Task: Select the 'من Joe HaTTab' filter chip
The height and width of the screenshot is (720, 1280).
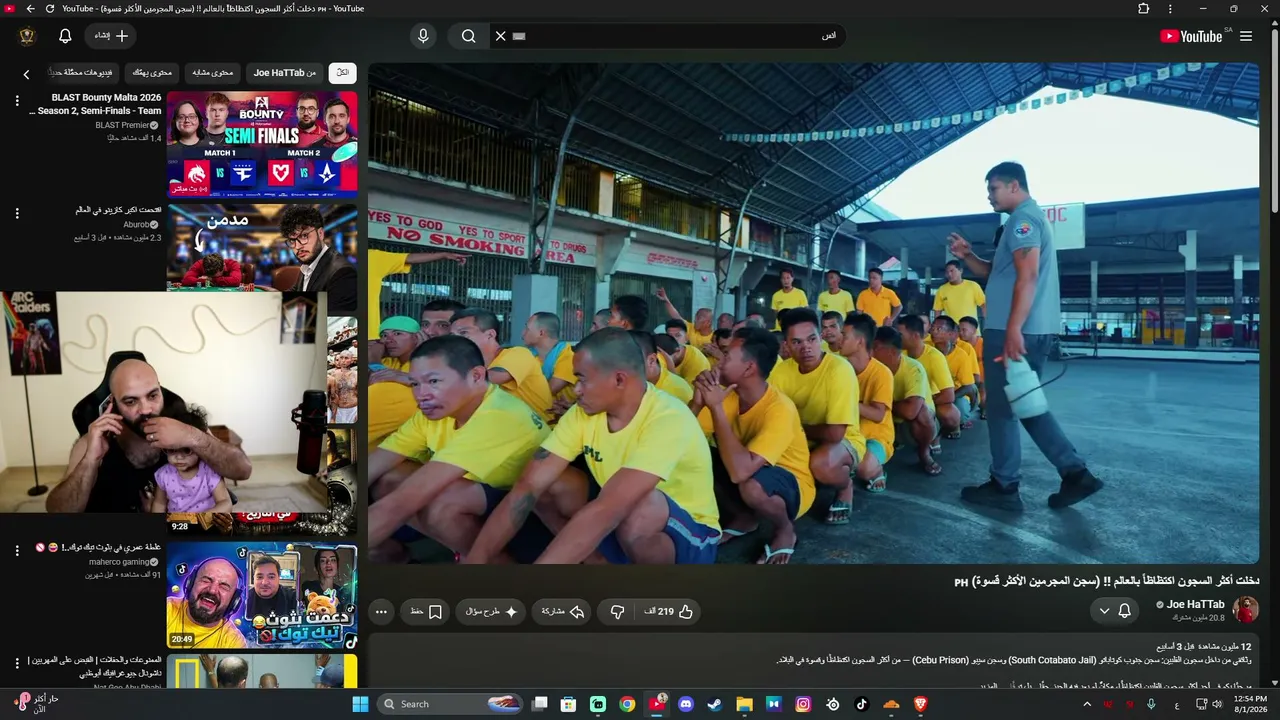Action: pyautogui.click(x=284, y=73)
